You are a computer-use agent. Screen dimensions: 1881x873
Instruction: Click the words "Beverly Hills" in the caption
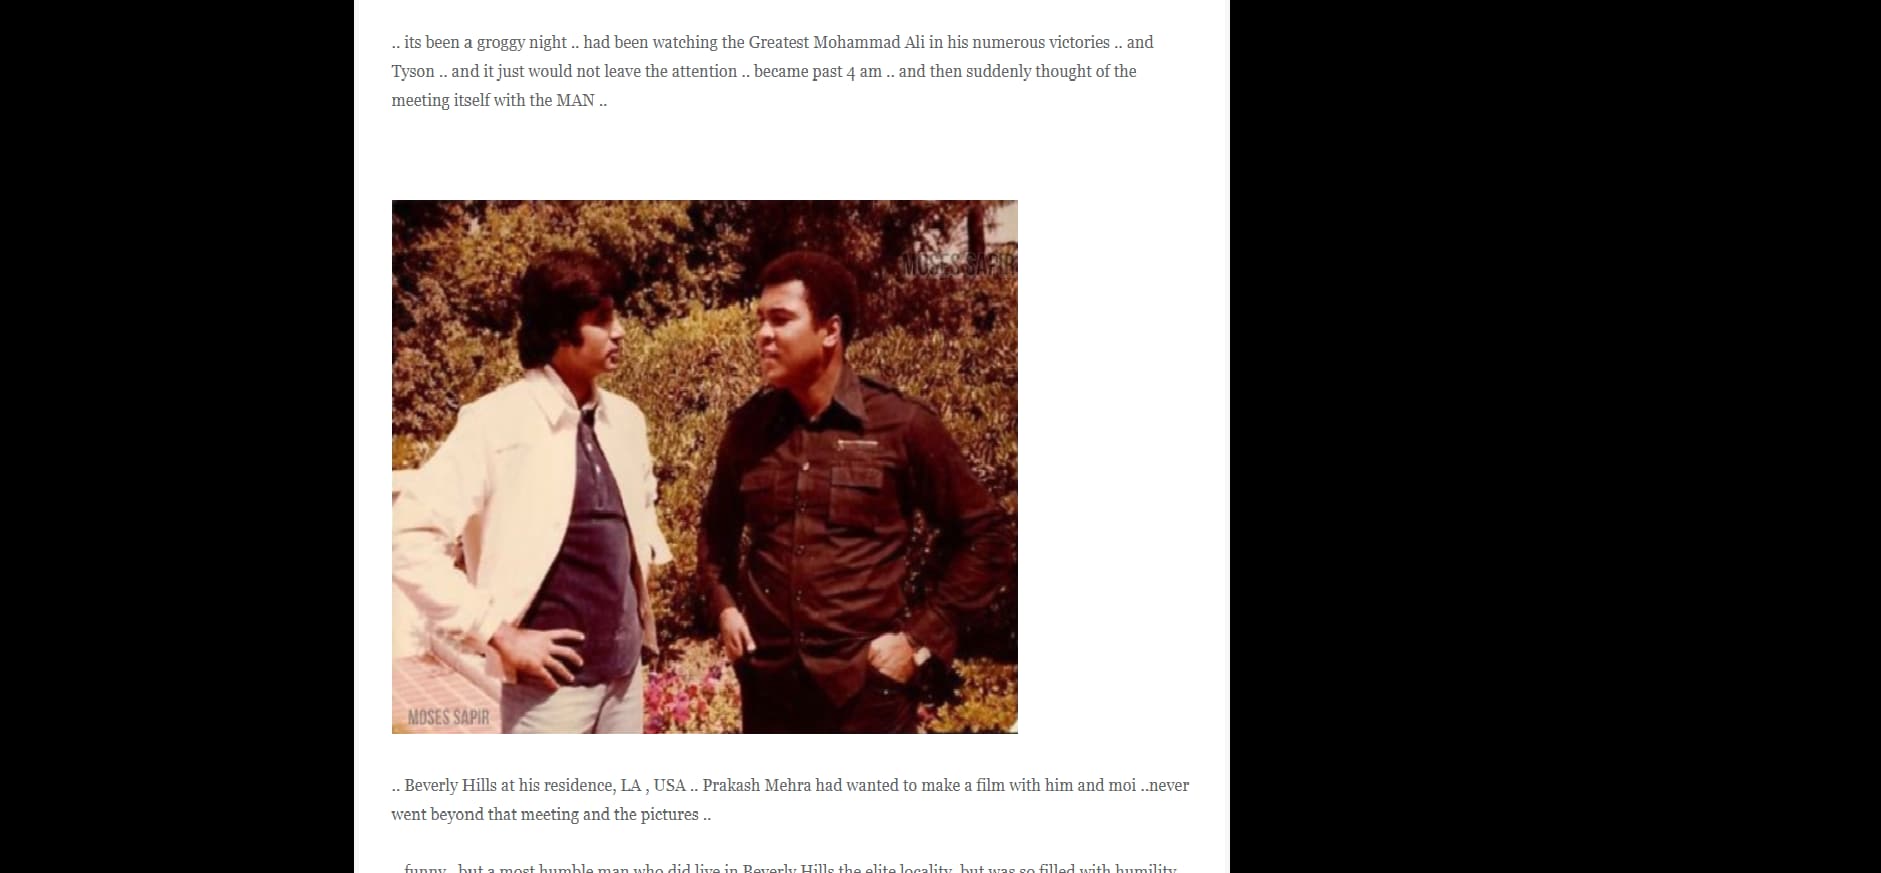(x=450, y=785)
